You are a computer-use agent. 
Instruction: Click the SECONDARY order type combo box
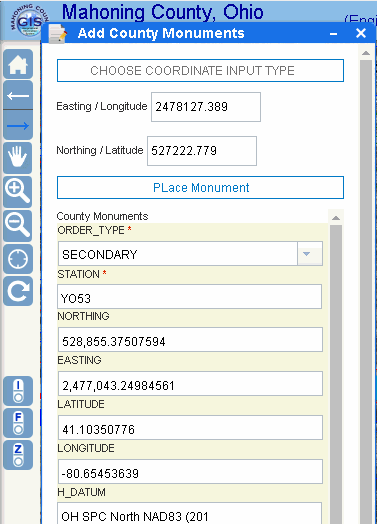pos(190,254)
